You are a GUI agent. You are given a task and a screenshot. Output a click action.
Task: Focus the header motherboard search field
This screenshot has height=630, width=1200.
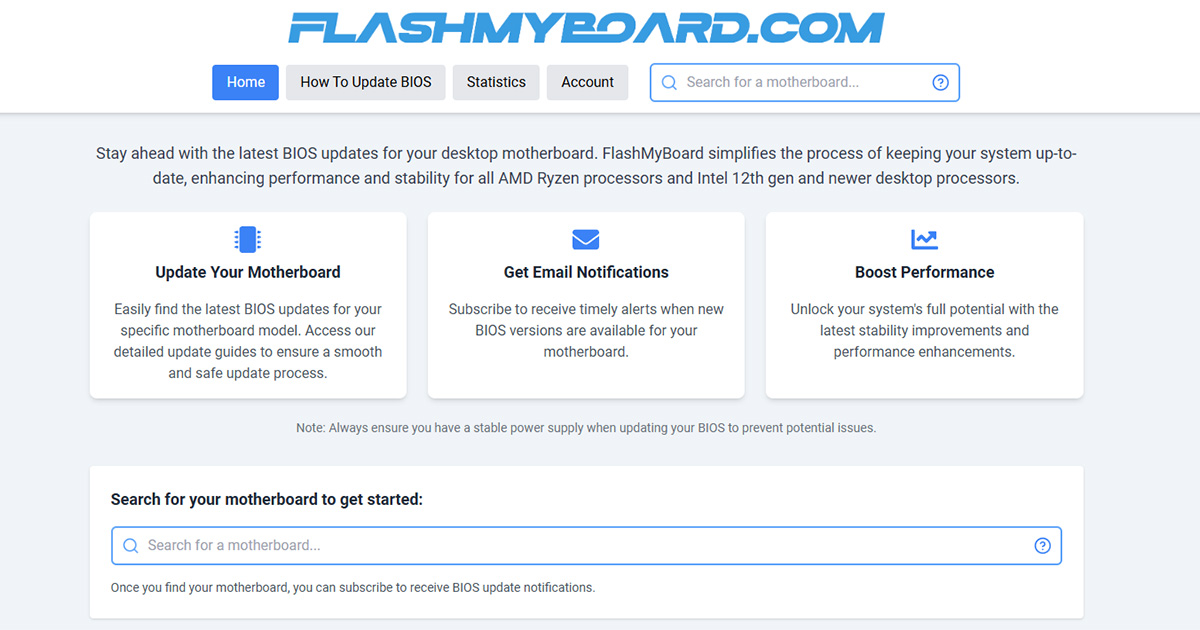(800, 83)
